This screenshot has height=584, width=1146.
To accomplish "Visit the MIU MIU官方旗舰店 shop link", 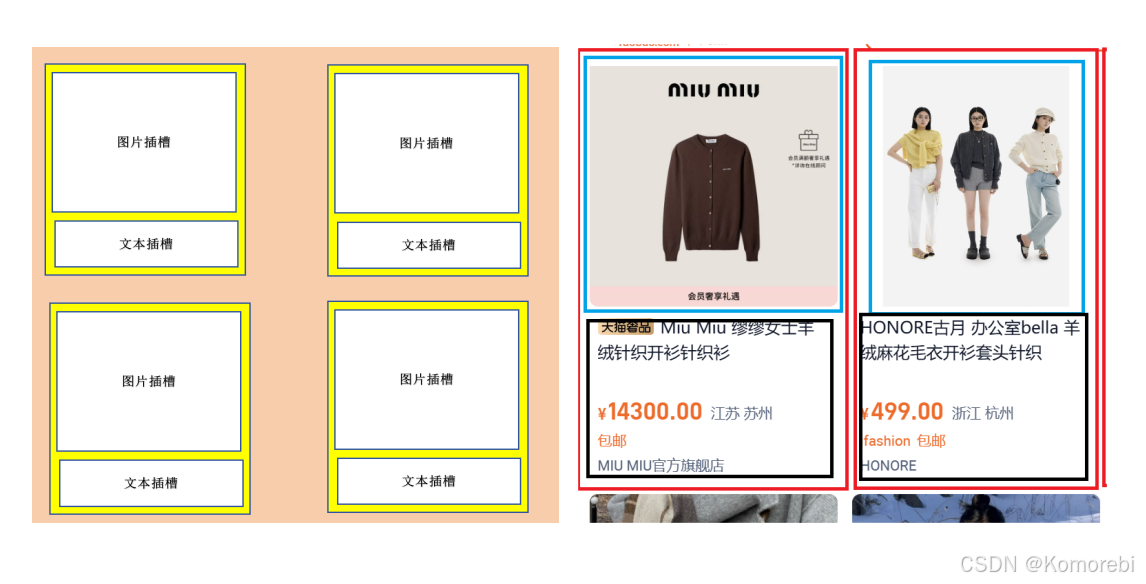I will coord(661,466).
